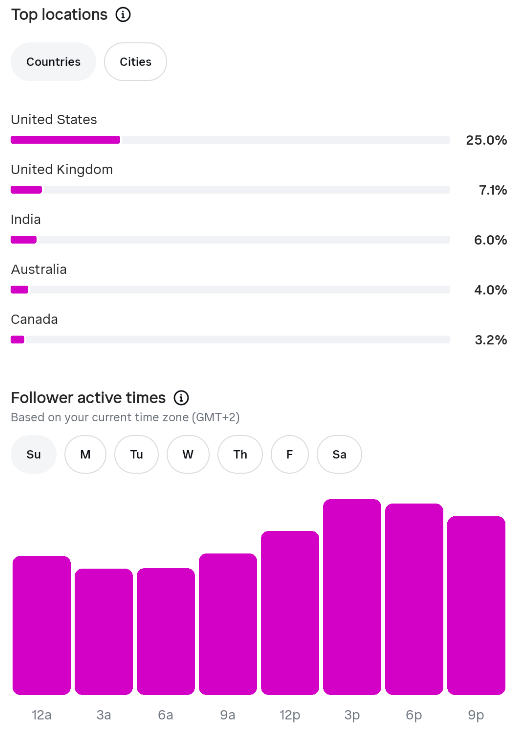Show Wednesday follower activity
Screen dimensions: 513x744
point(188,455)
